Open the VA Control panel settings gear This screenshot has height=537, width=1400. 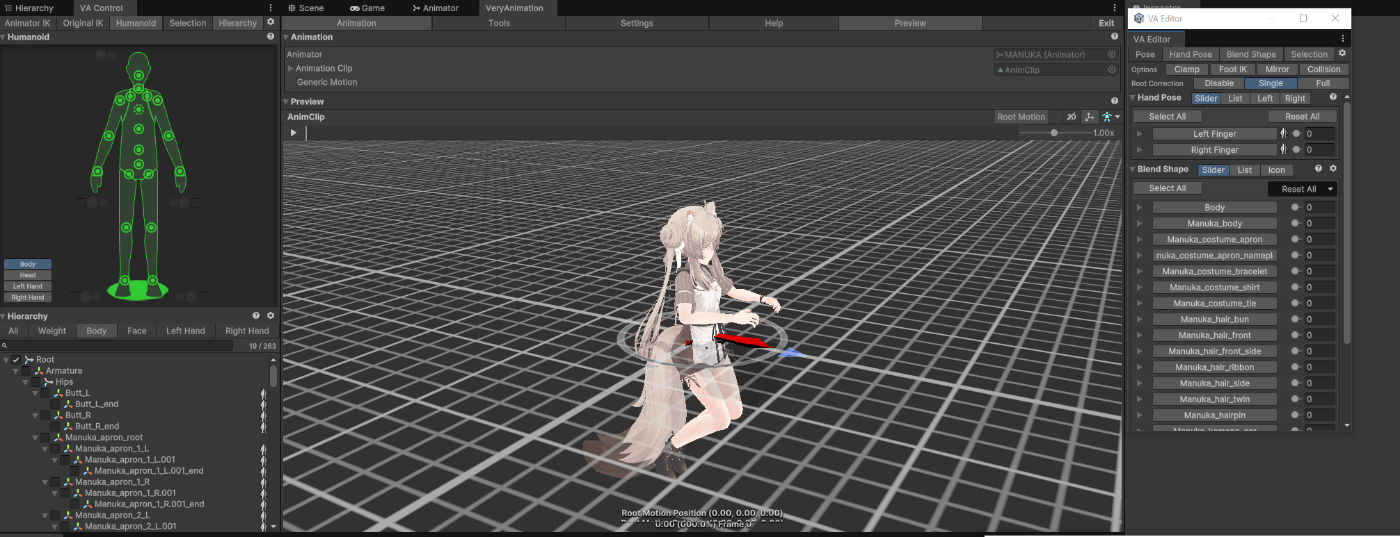point(270,22)
